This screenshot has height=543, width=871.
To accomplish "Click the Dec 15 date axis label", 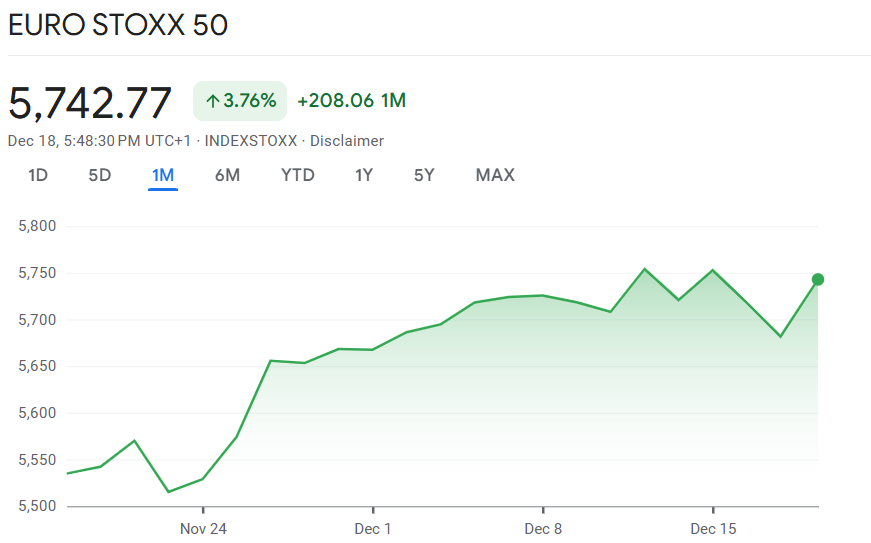I will click(x=713, y=528).
